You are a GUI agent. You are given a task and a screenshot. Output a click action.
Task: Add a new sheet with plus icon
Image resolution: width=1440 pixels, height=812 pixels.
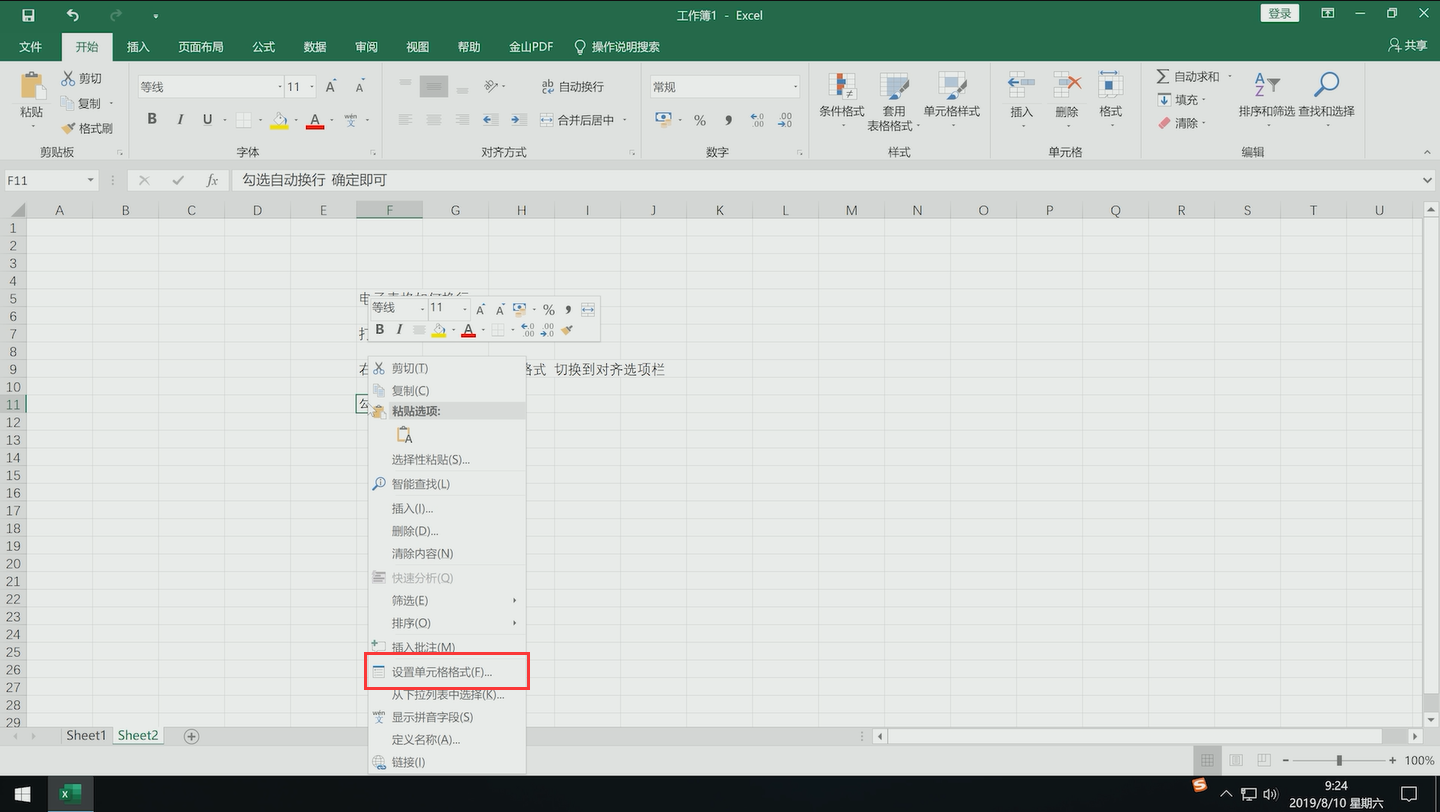191,736
